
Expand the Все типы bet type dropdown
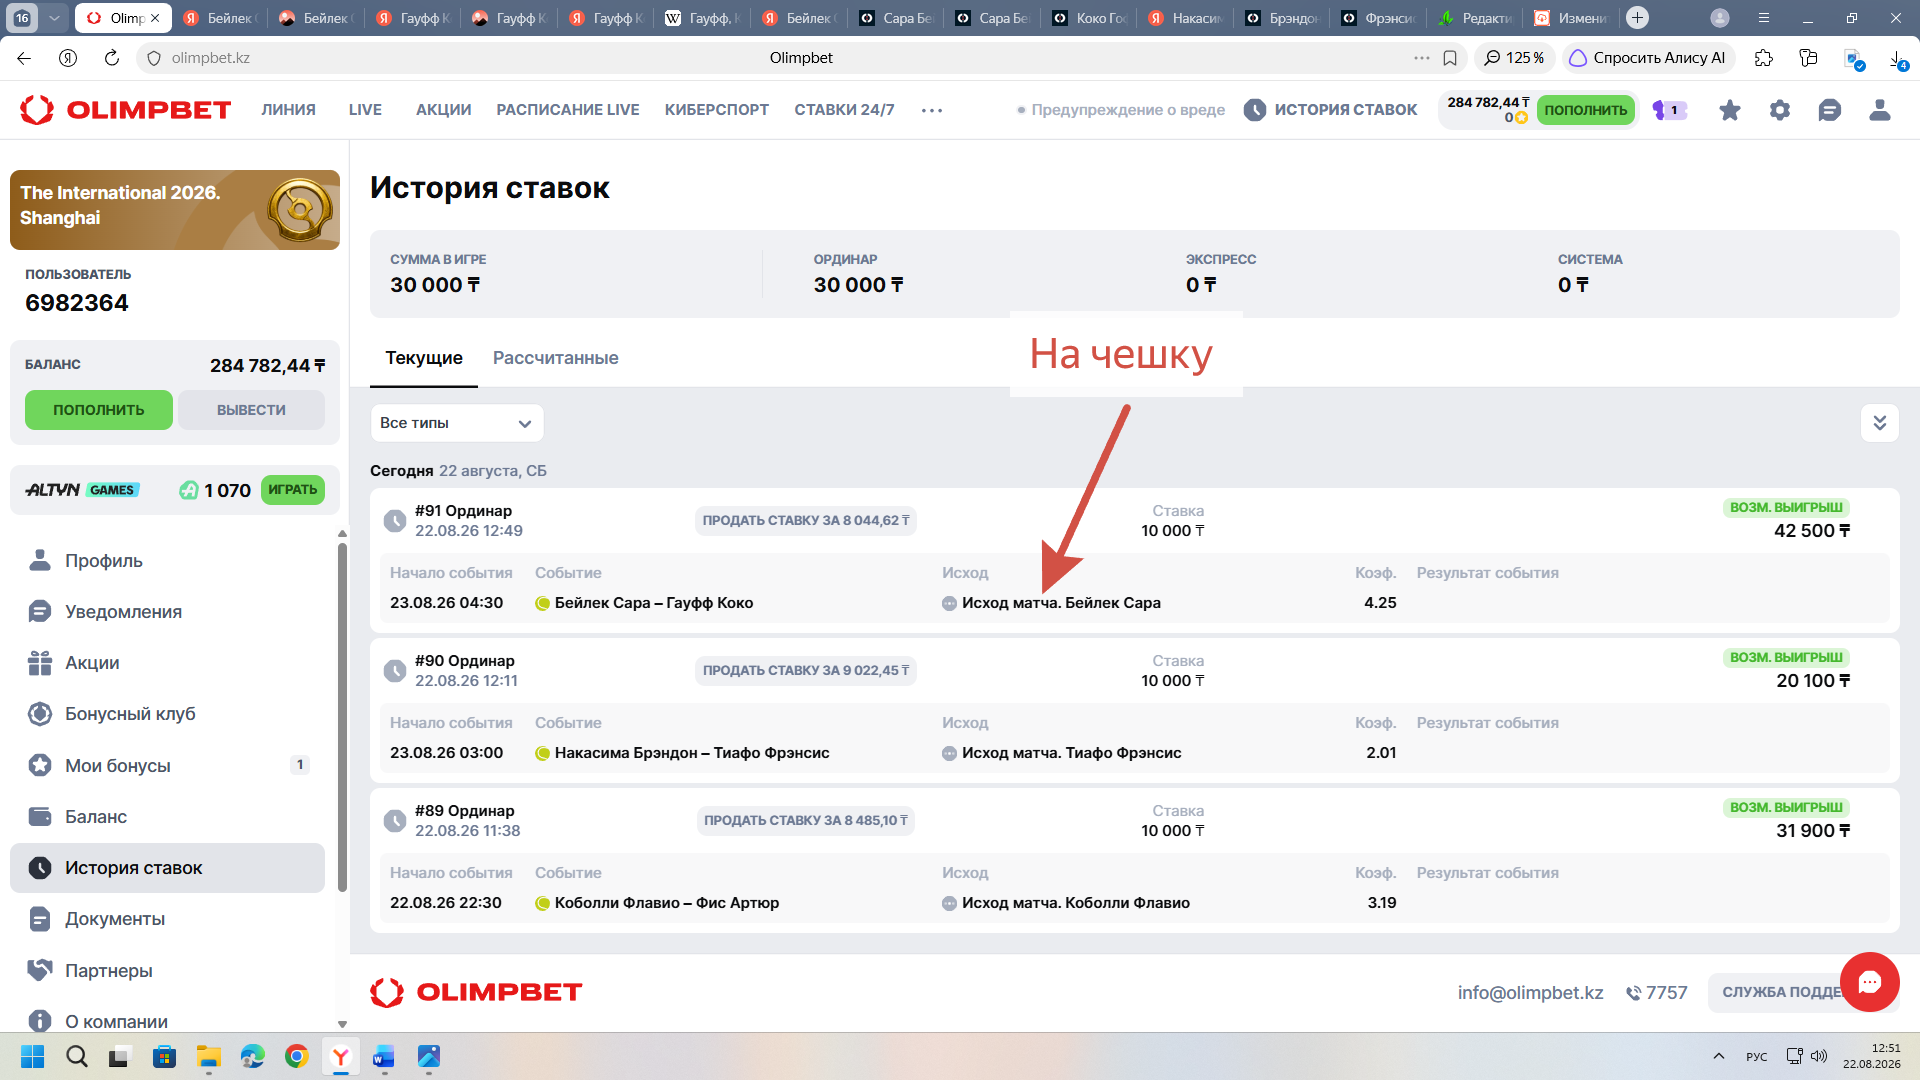(457, 423)
